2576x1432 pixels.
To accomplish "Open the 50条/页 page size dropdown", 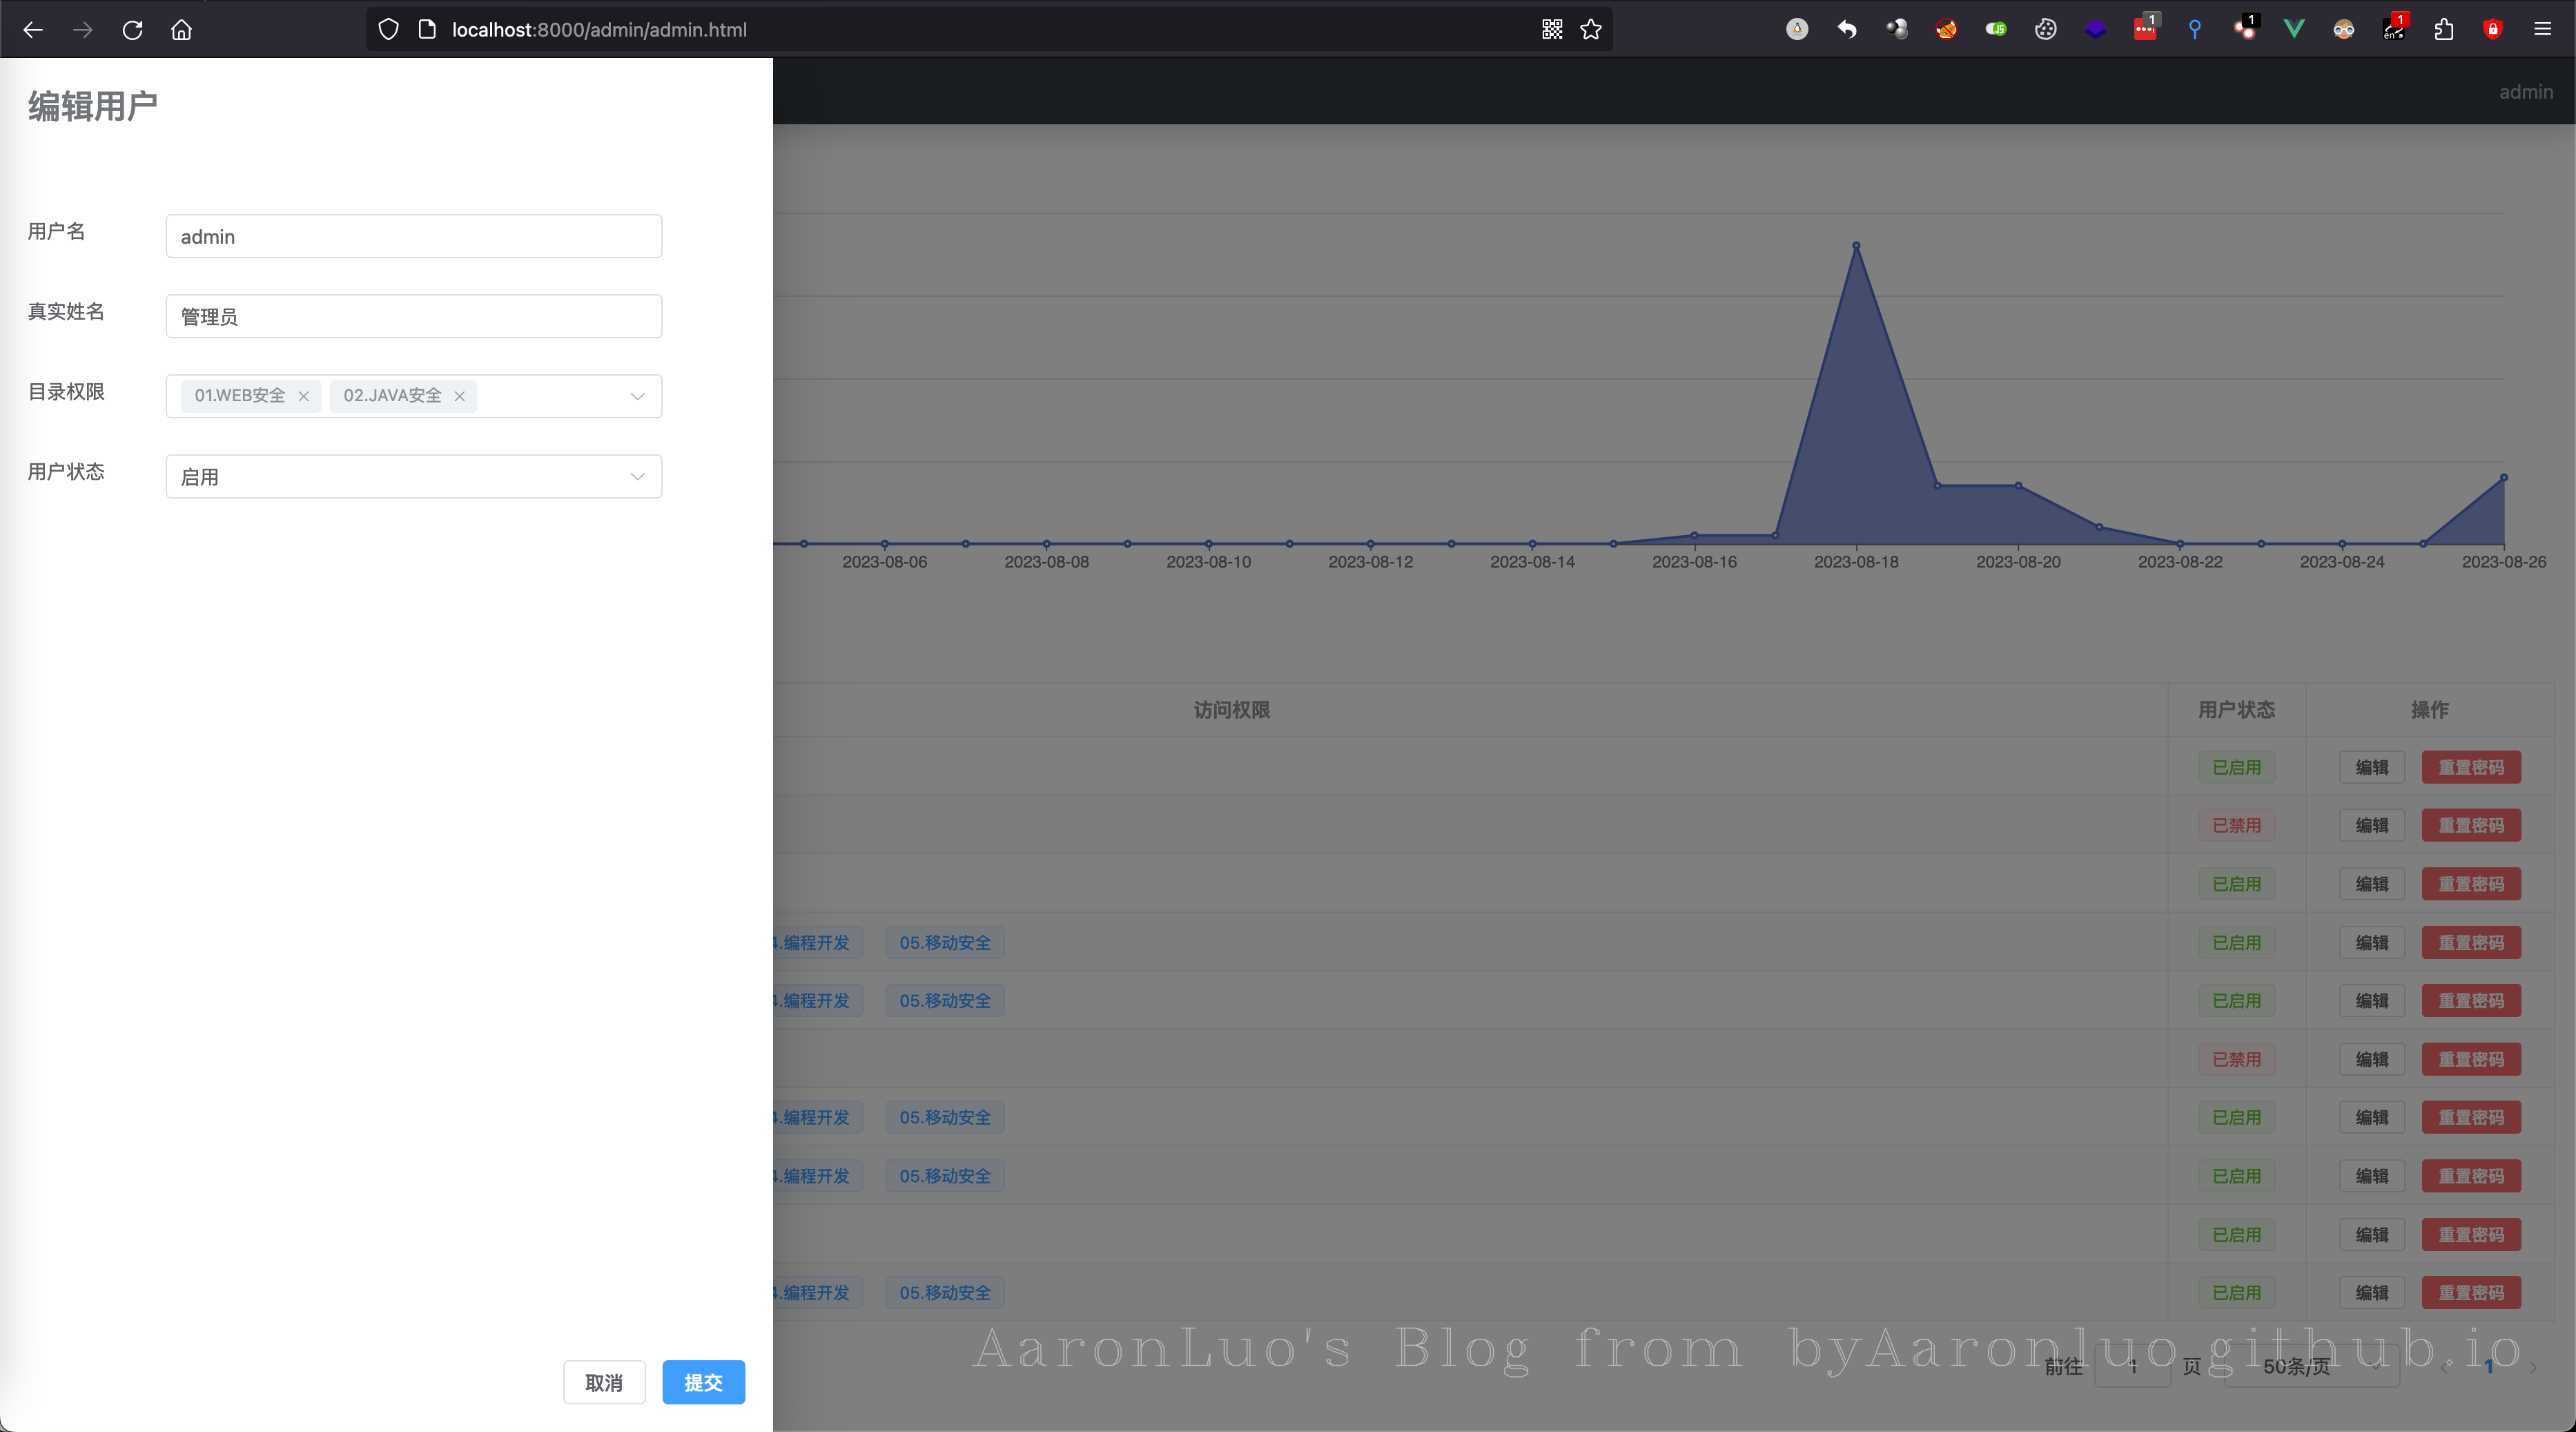I will click(2312, 1366).
